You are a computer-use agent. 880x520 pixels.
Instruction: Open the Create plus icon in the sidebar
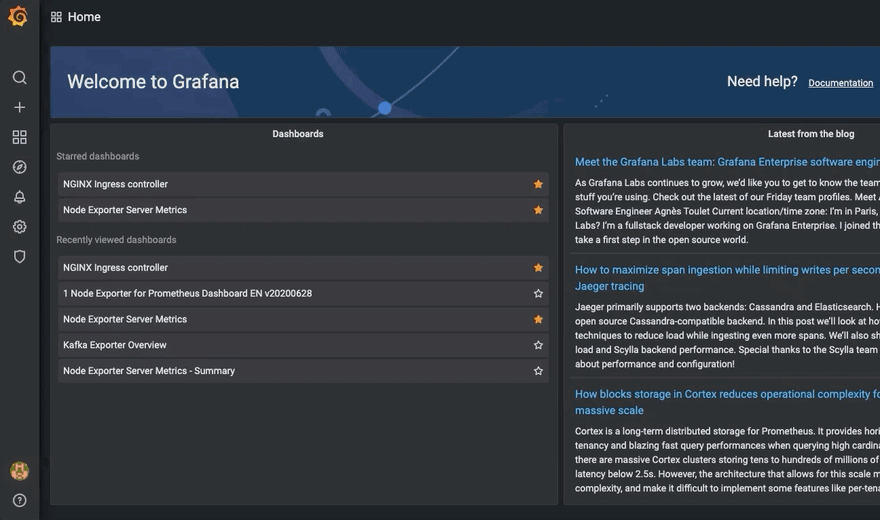(x=20, y=107)
